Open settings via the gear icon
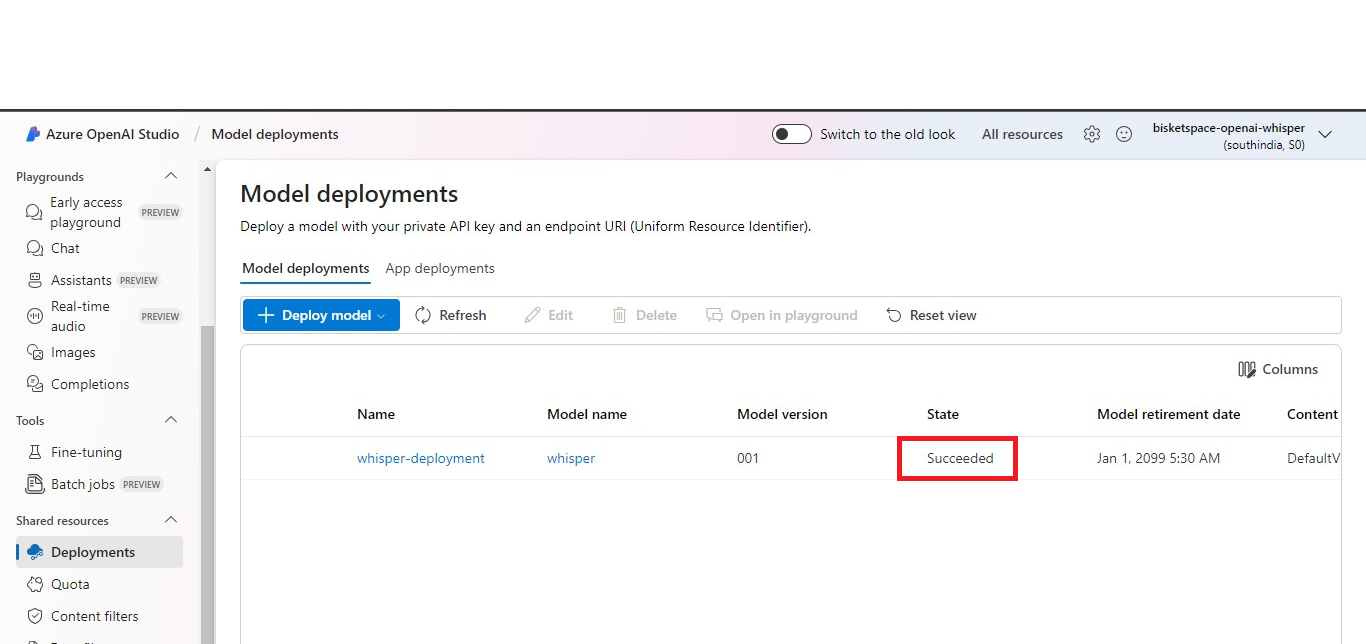 (1092, 134)
